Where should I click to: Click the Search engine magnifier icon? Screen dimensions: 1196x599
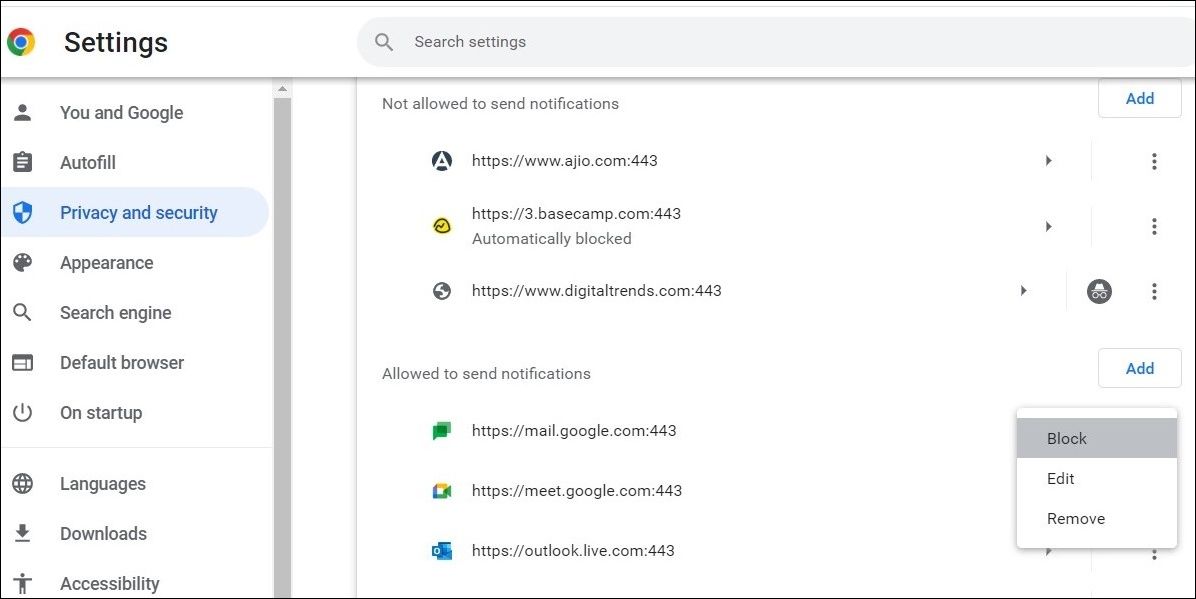22,312
